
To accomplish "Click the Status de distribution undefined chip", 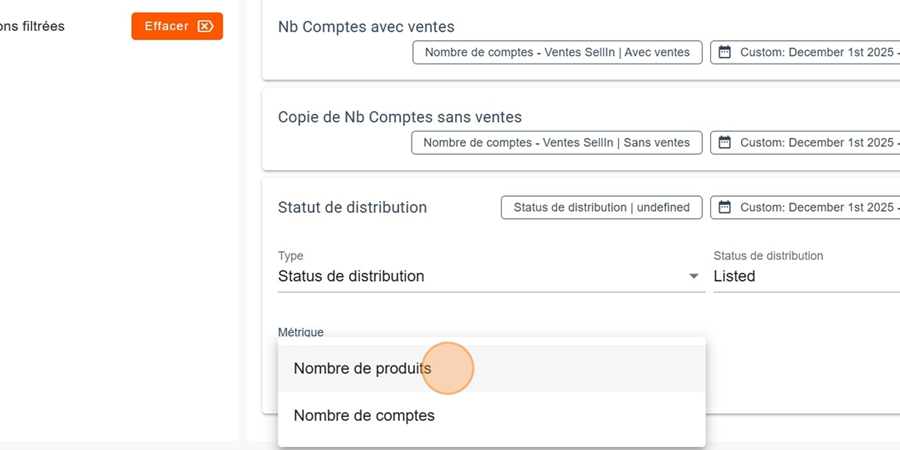I will pyautogui.click(x=601, y=208).
